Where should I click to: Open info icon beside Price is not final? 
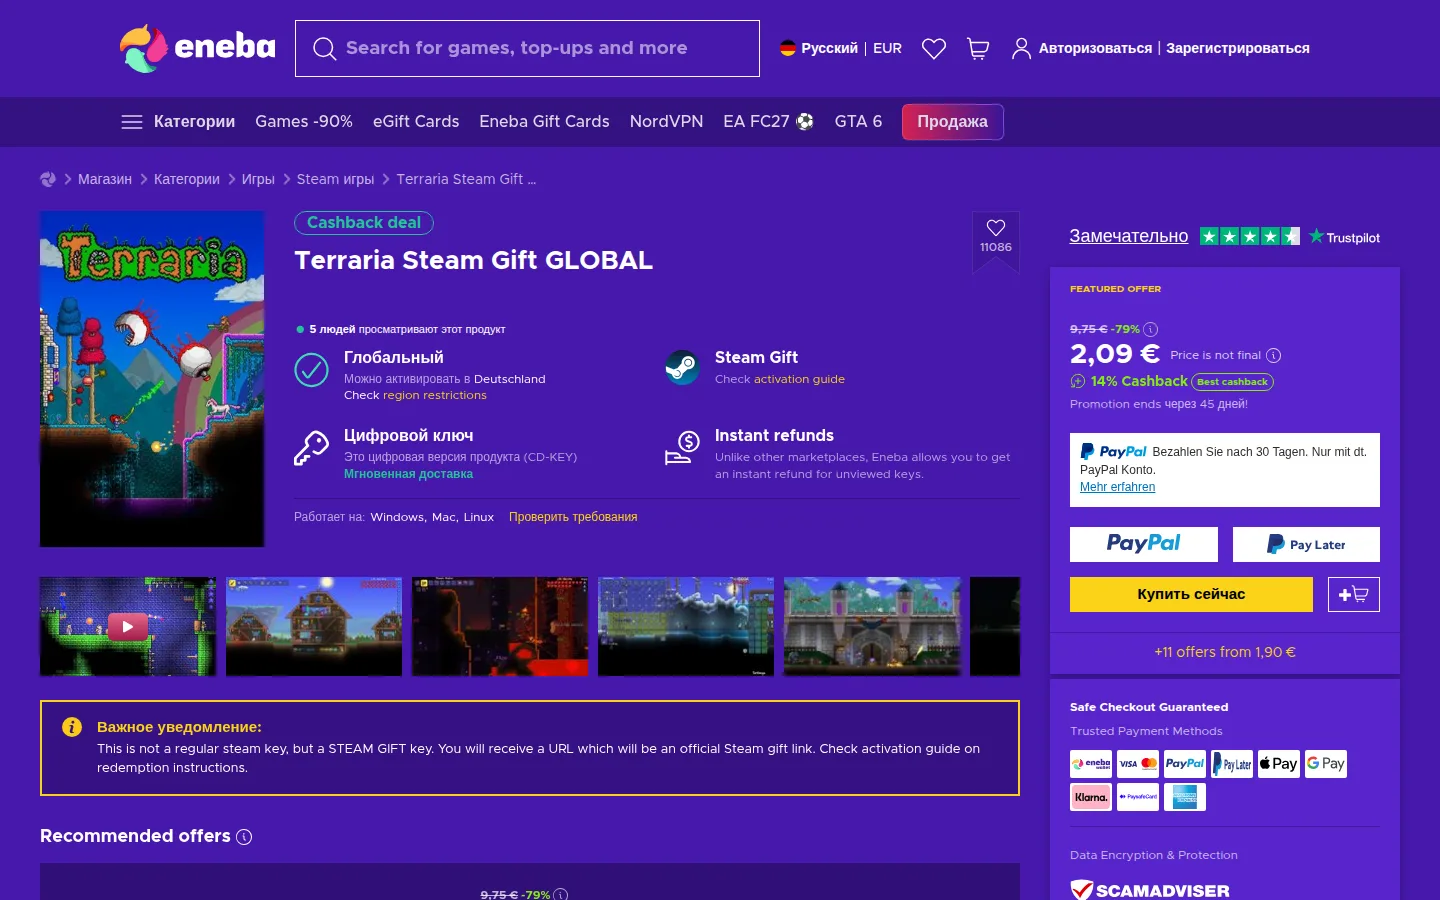[1274, 355]
